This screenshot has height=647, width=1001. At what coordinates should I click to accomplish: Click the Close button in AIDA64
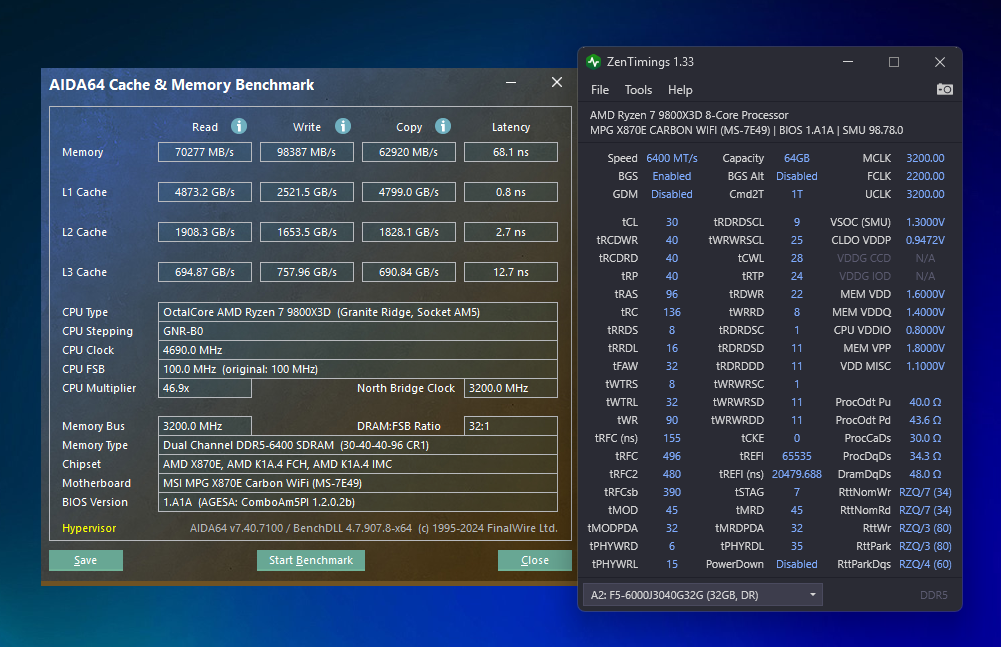[534, 560]
